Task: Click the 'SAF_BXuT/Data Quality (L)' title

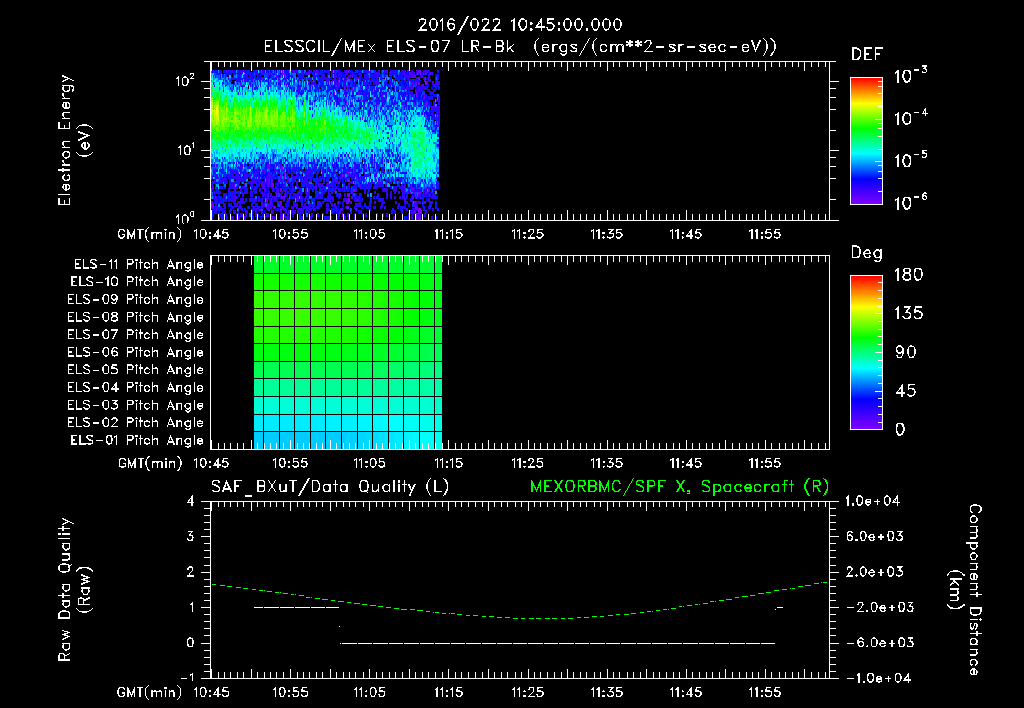Action: tap(330, 487)
